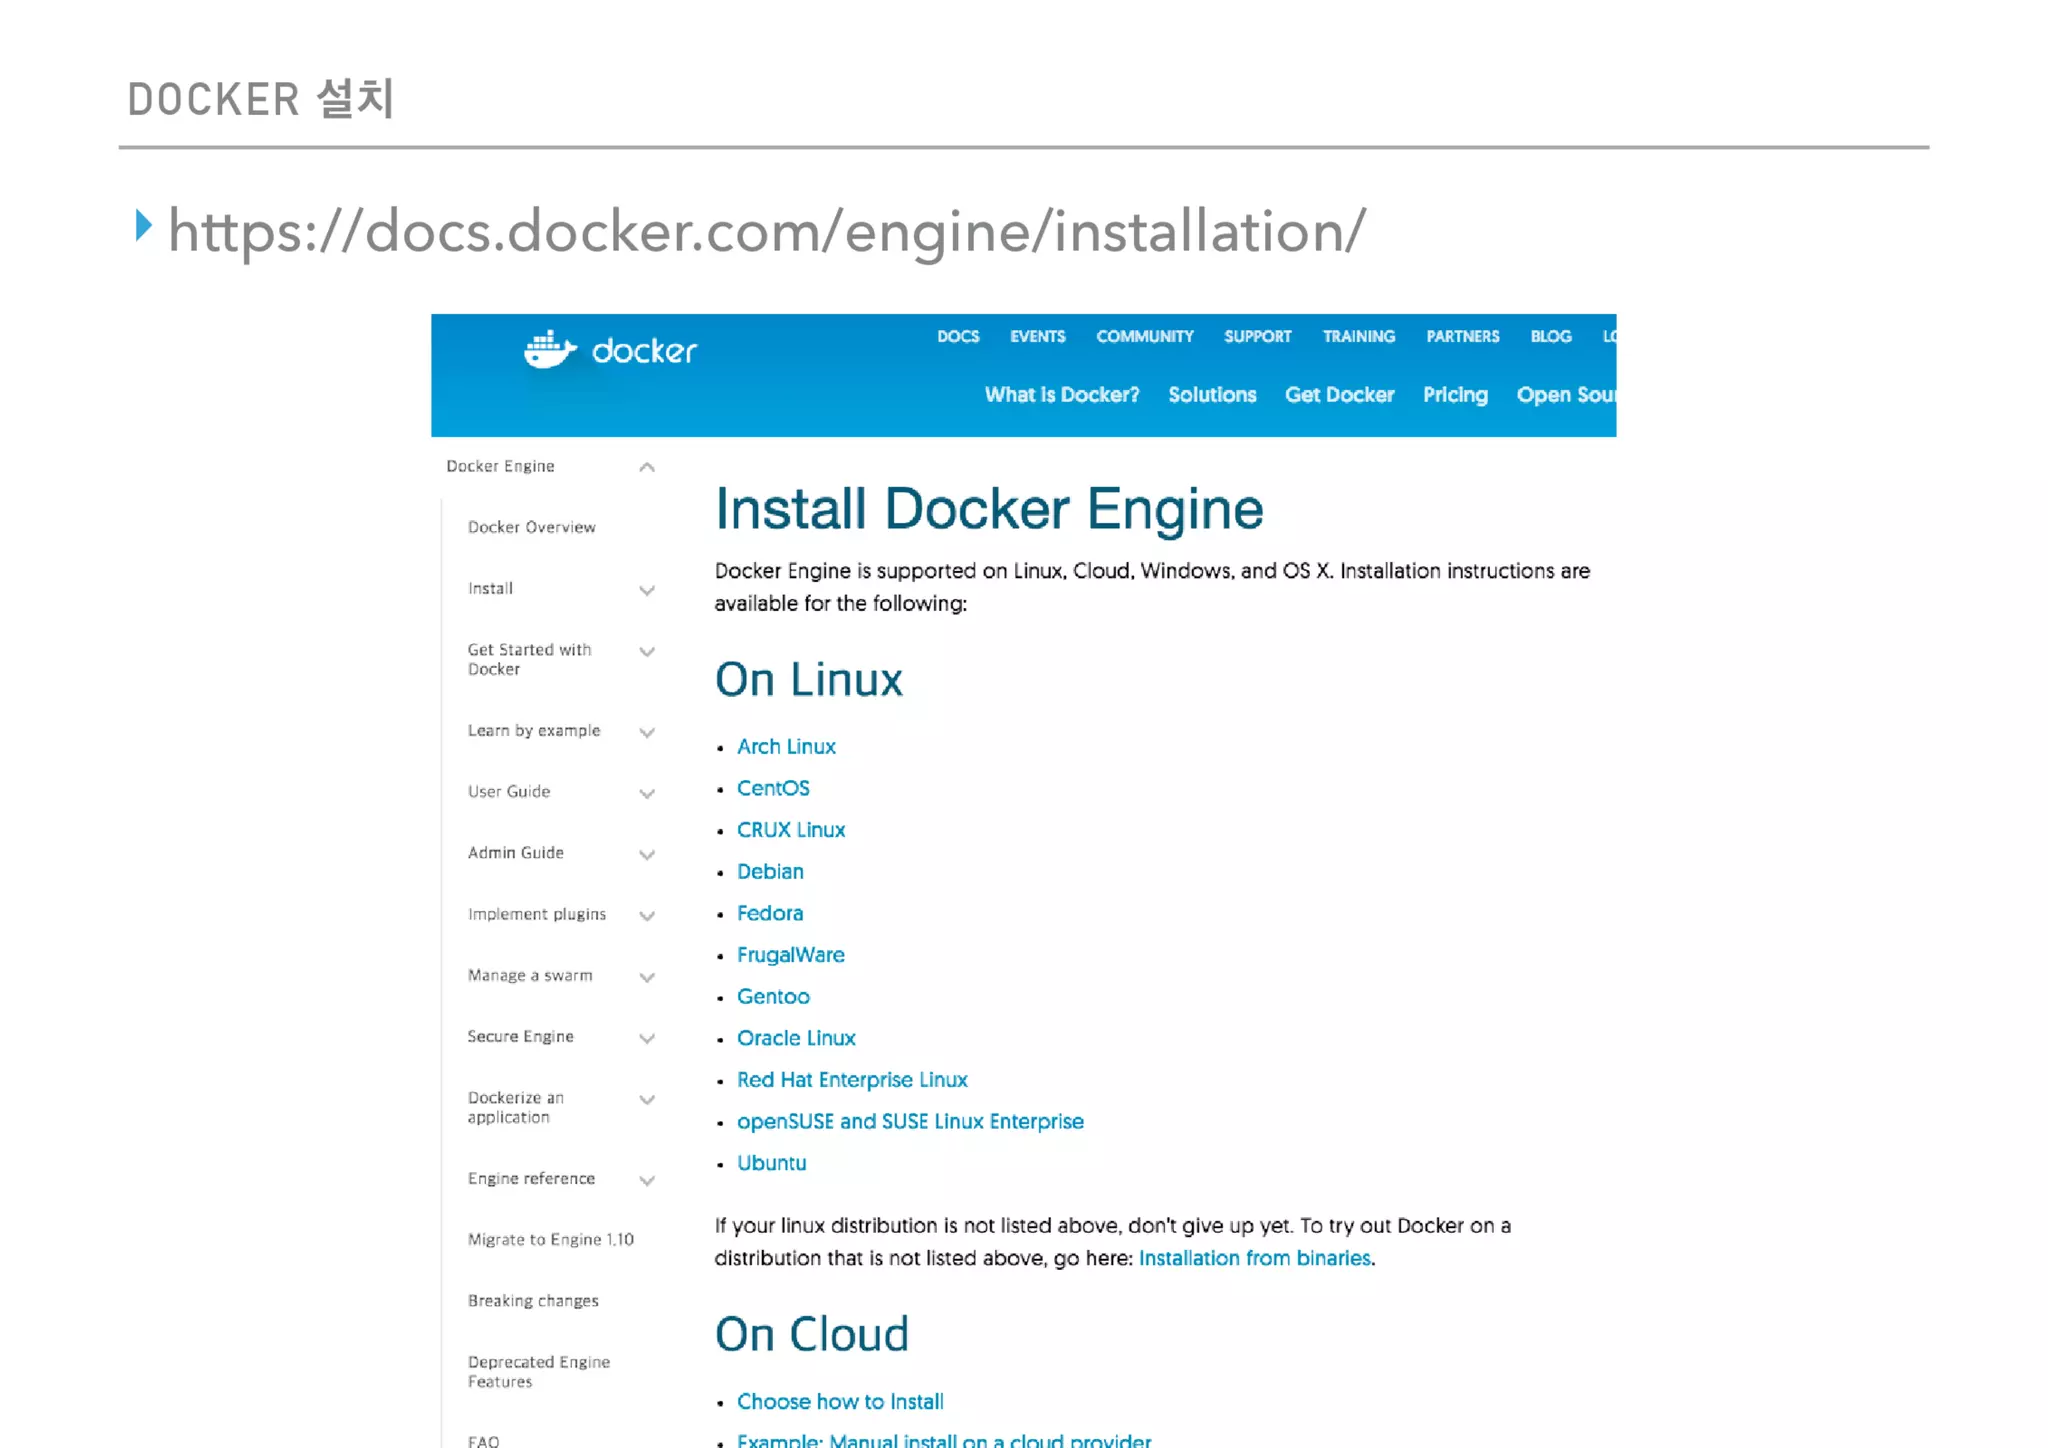Open Red Hat Enterprise Linux link
The width and height of the screenshot is (2048, 1448).
(852, 1080)
